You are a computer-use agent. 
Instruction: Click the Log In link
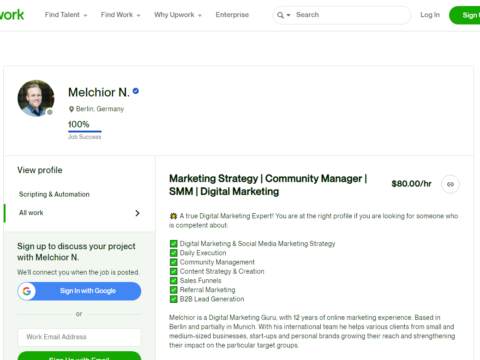coord(430,15)
